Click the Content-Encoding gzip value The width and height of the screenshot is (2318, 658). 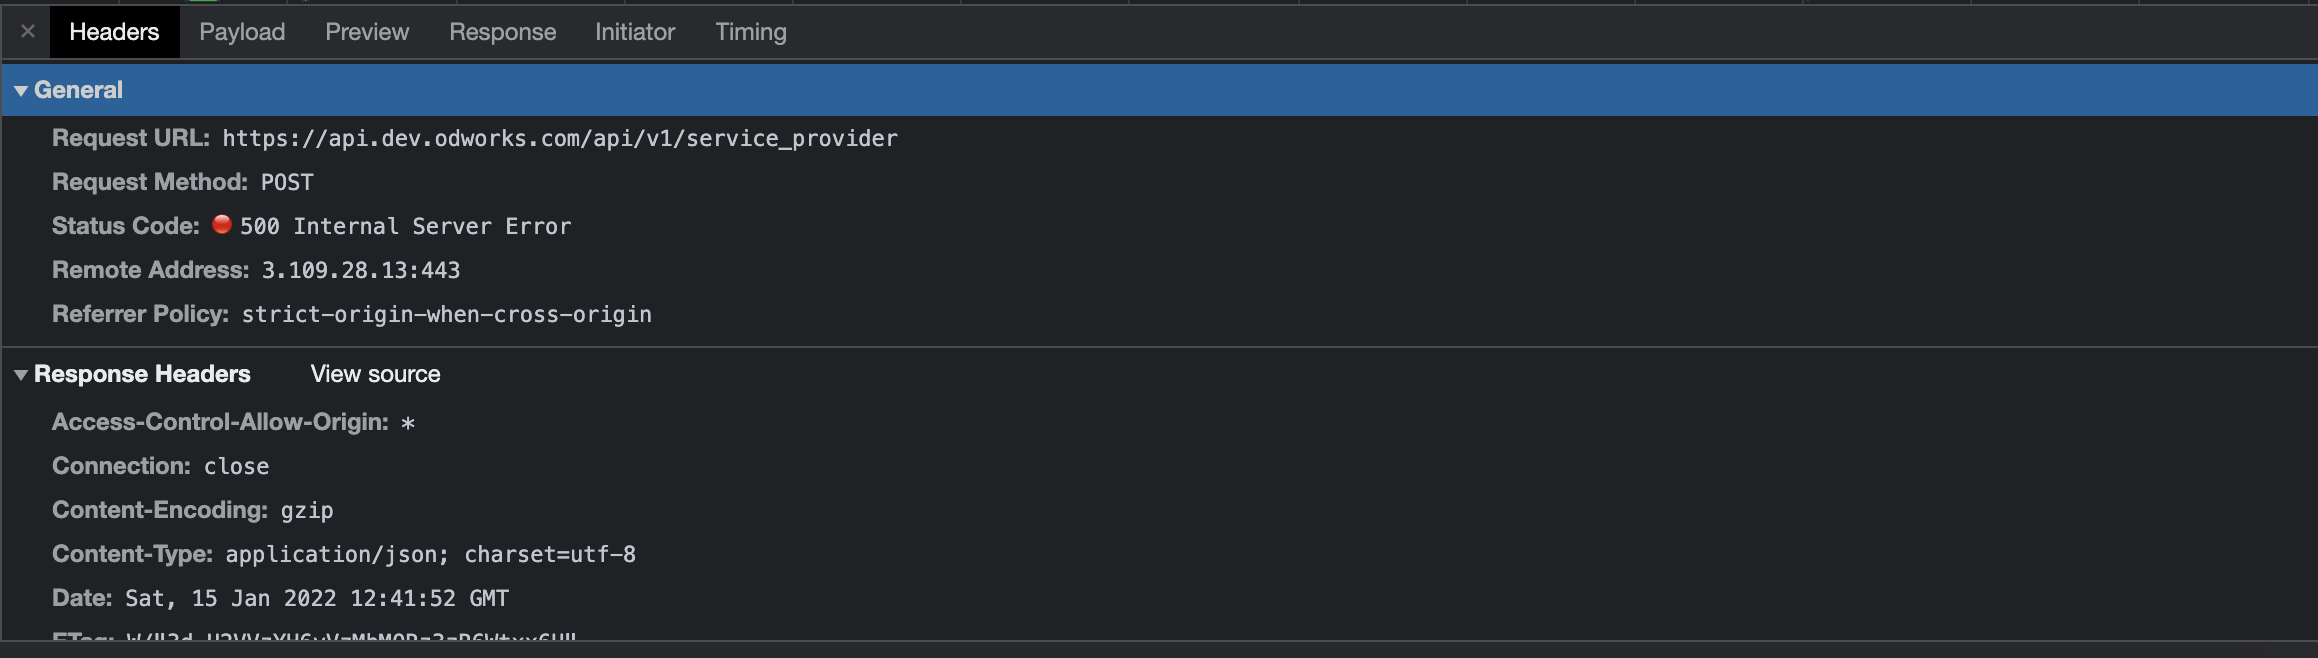coord(306,511)
